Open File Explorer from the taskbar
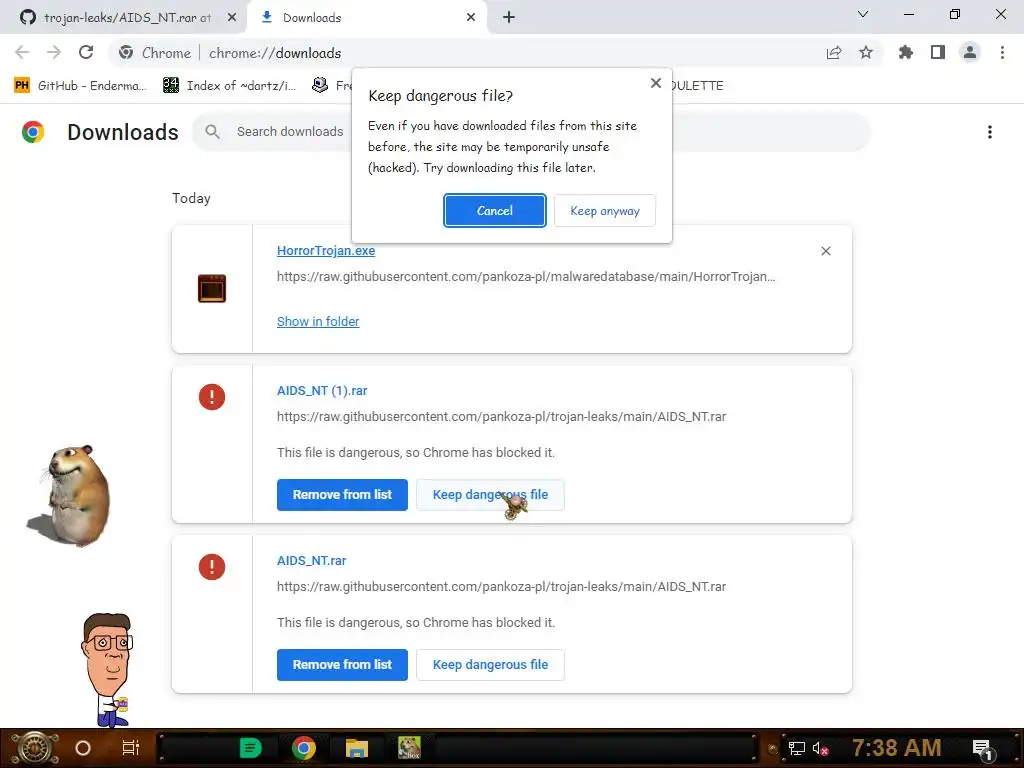This screenshot has height=768, width=1024. pos(357,748)
